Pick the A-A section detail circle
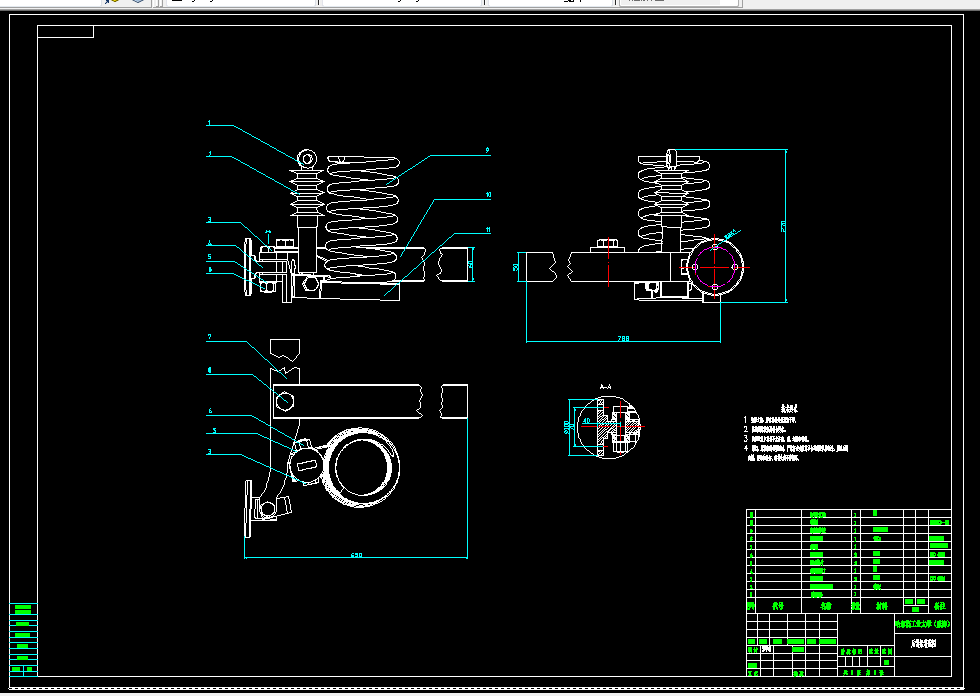Viewport: 980px width, 696px height. pyautogui.click(x=609, y=427)
